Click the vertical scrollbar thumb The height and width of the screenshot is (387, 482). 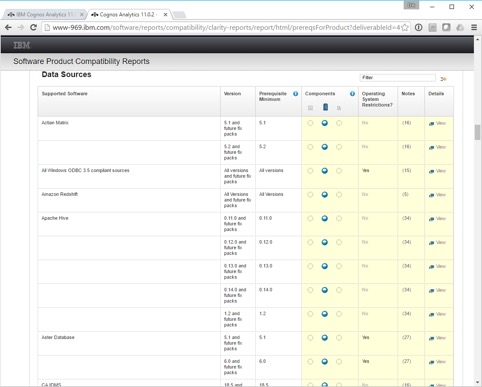[x=477, y=133]
